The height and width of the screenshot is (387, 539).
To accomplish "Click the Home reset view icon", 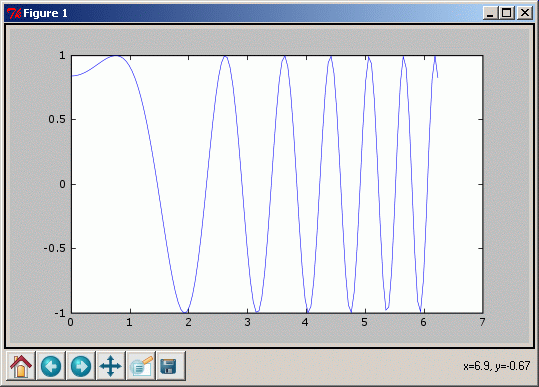I will pos(21,366).
